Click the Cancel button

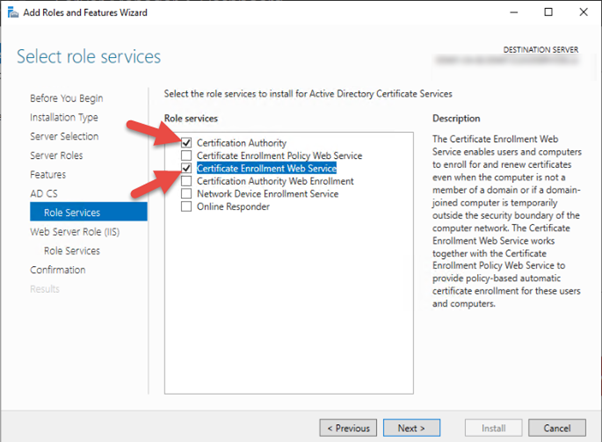point(557,428)
